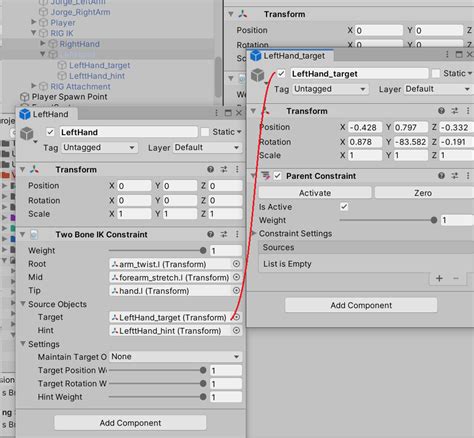
Task: Click the Activate button
Action: tap(315, 193)
